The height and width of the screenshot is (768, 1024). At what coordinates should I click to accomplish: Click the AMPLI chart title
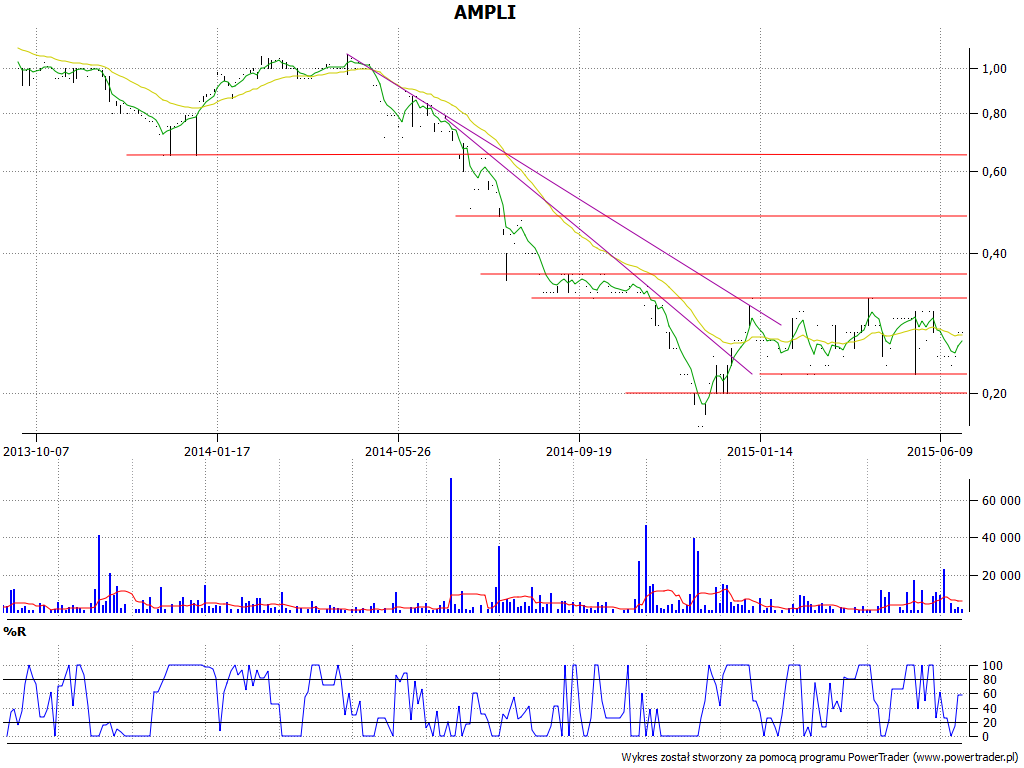pos(485,12)
